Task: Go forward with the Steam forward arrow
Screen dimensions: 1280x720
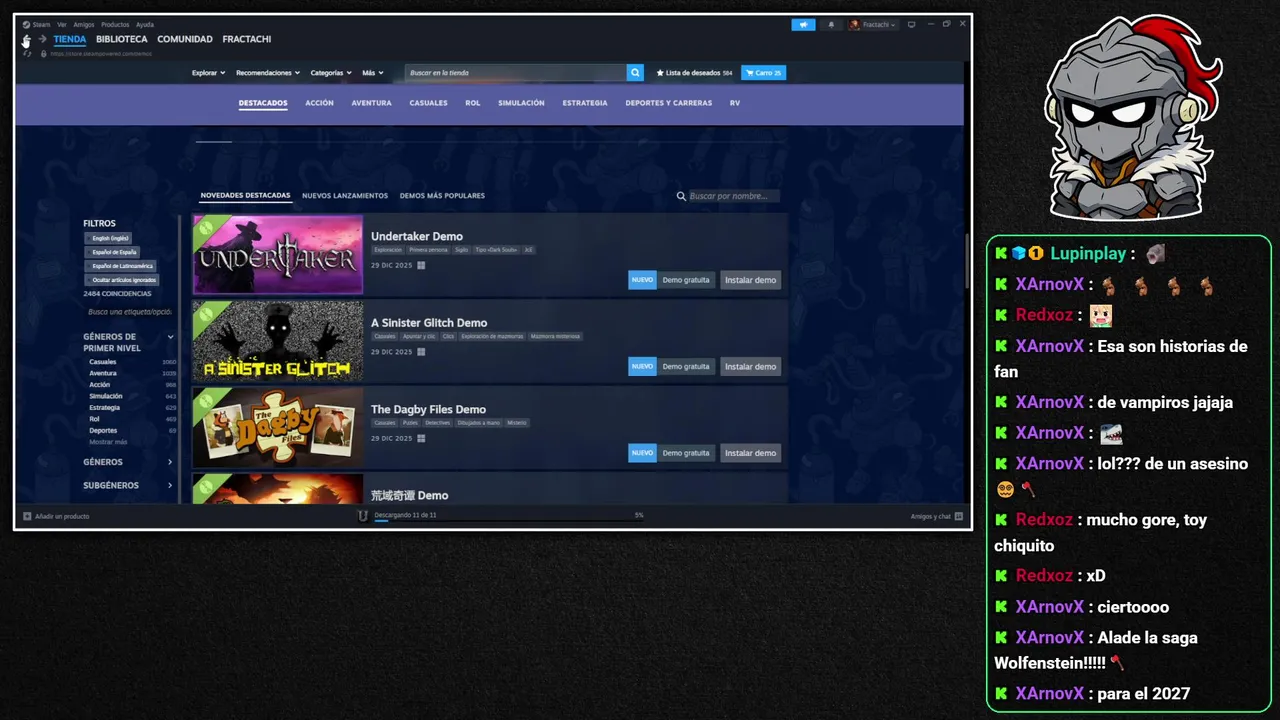Action: [42, 39]
